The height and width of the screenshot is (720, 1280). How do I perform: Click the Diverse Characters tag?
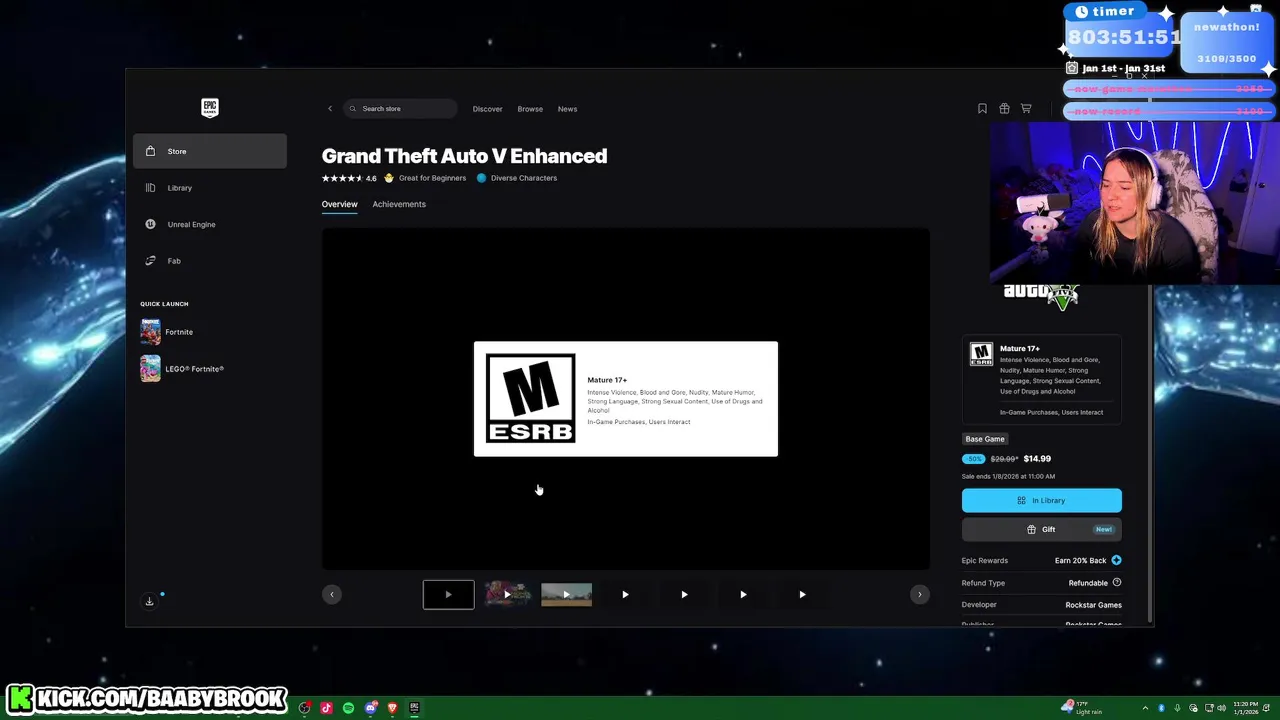coord(517,178)
